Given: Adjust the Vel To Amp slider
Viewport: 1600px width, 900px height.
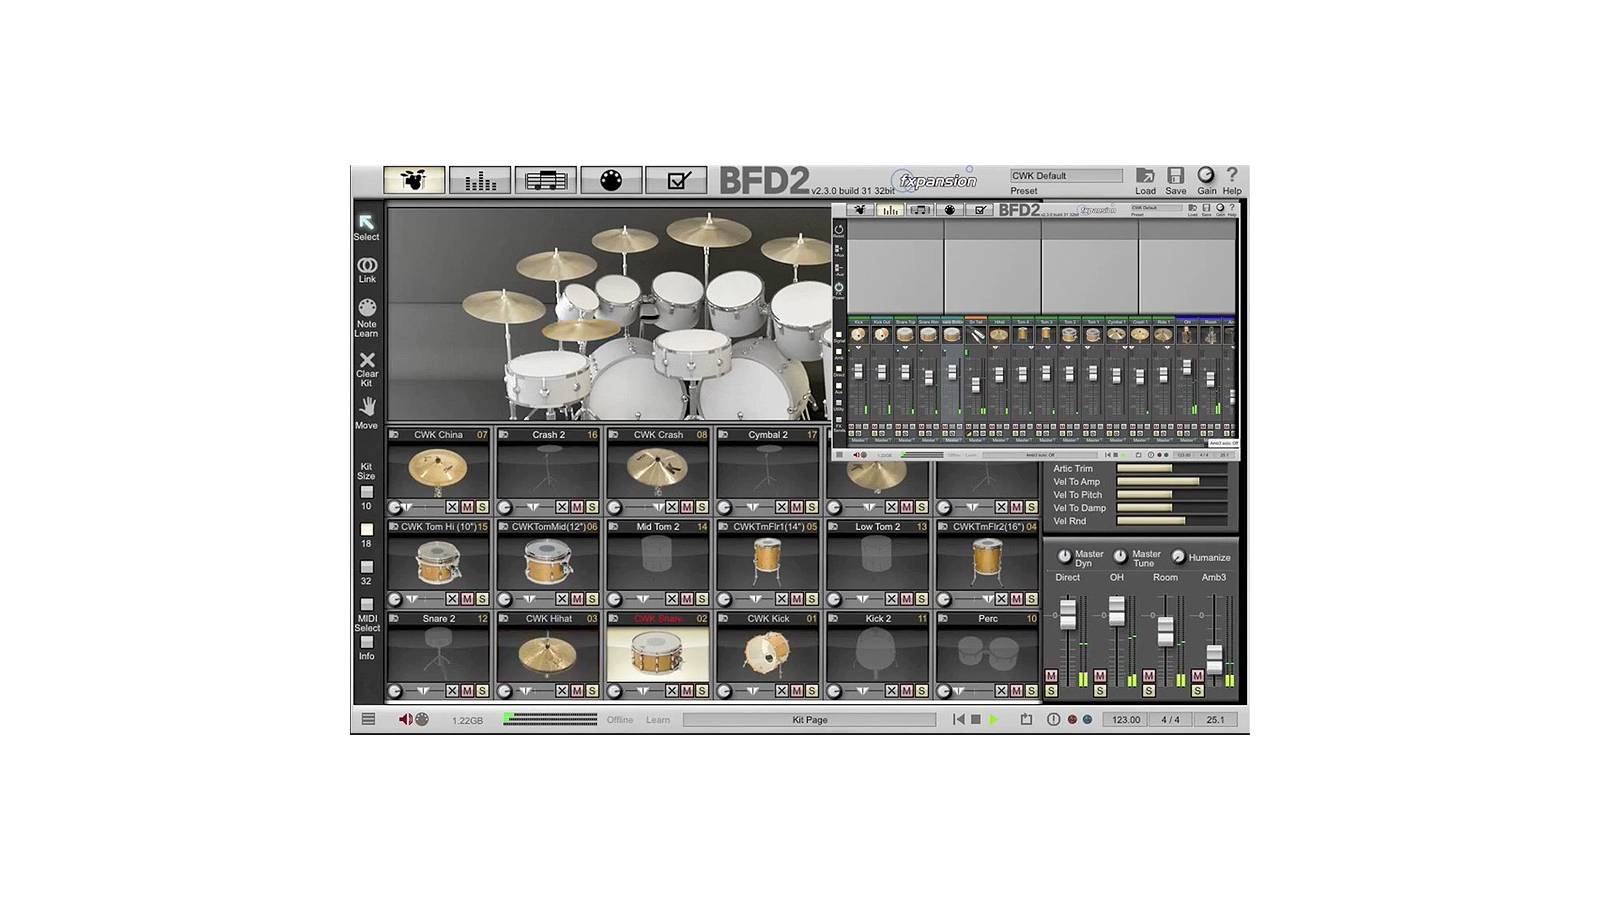Looking at the screenshot, I should [1171, 482].
